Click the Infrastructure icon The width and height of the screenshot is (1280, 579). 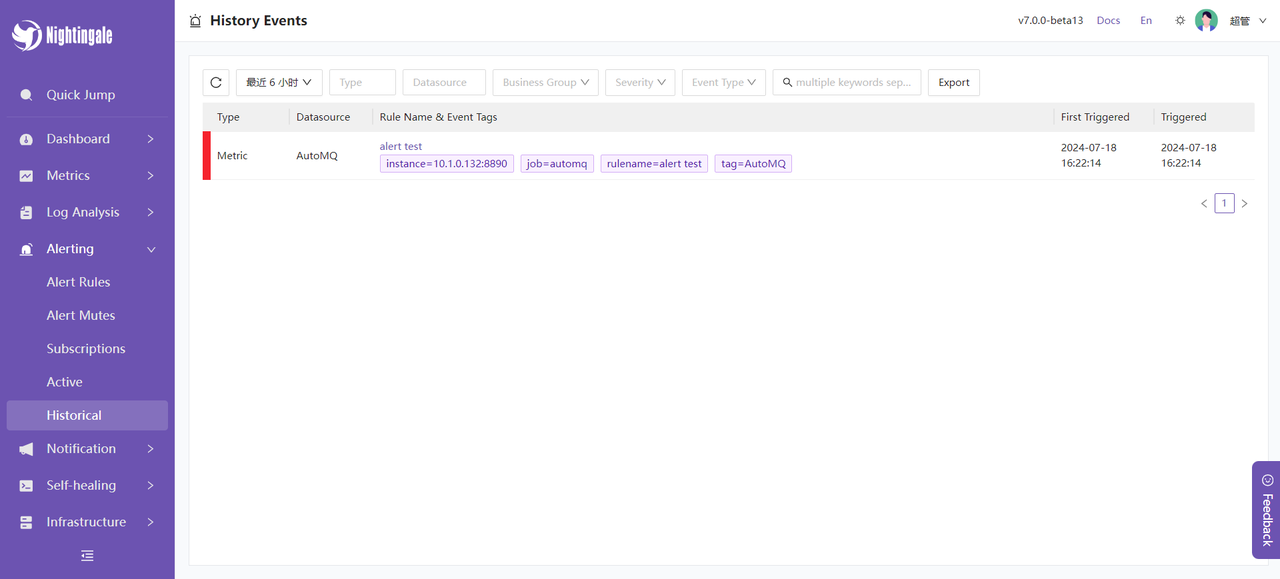click(x=26, y=522)
